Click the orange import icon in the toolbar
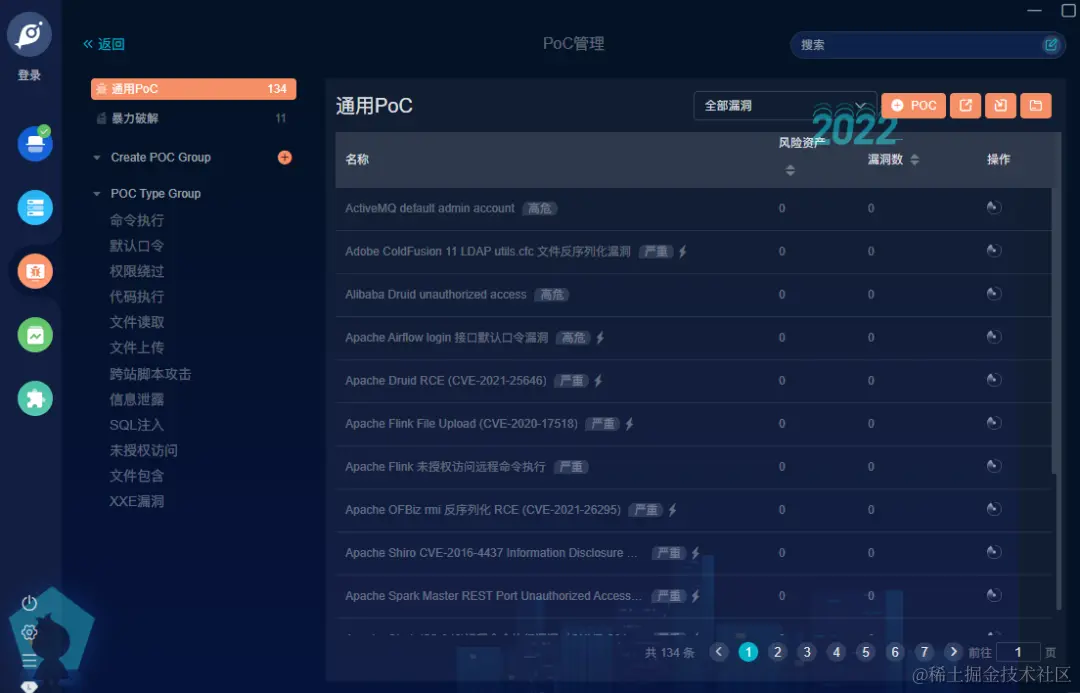The image size is (1080, 693). point(1001,105)
